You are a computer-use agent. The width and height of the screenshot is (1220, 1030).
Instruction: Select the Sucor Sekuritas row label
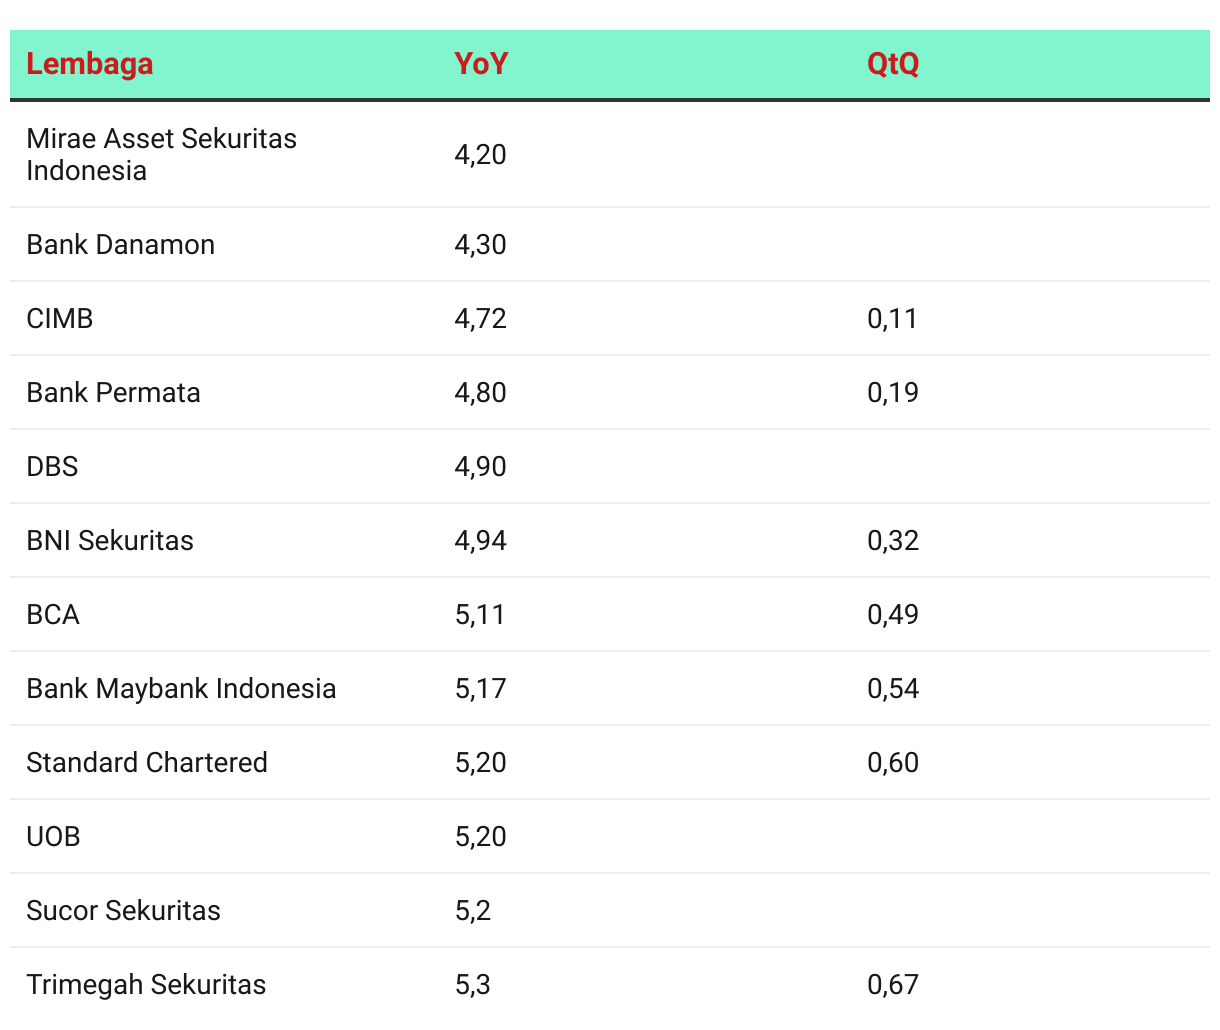tap(123, 911)
